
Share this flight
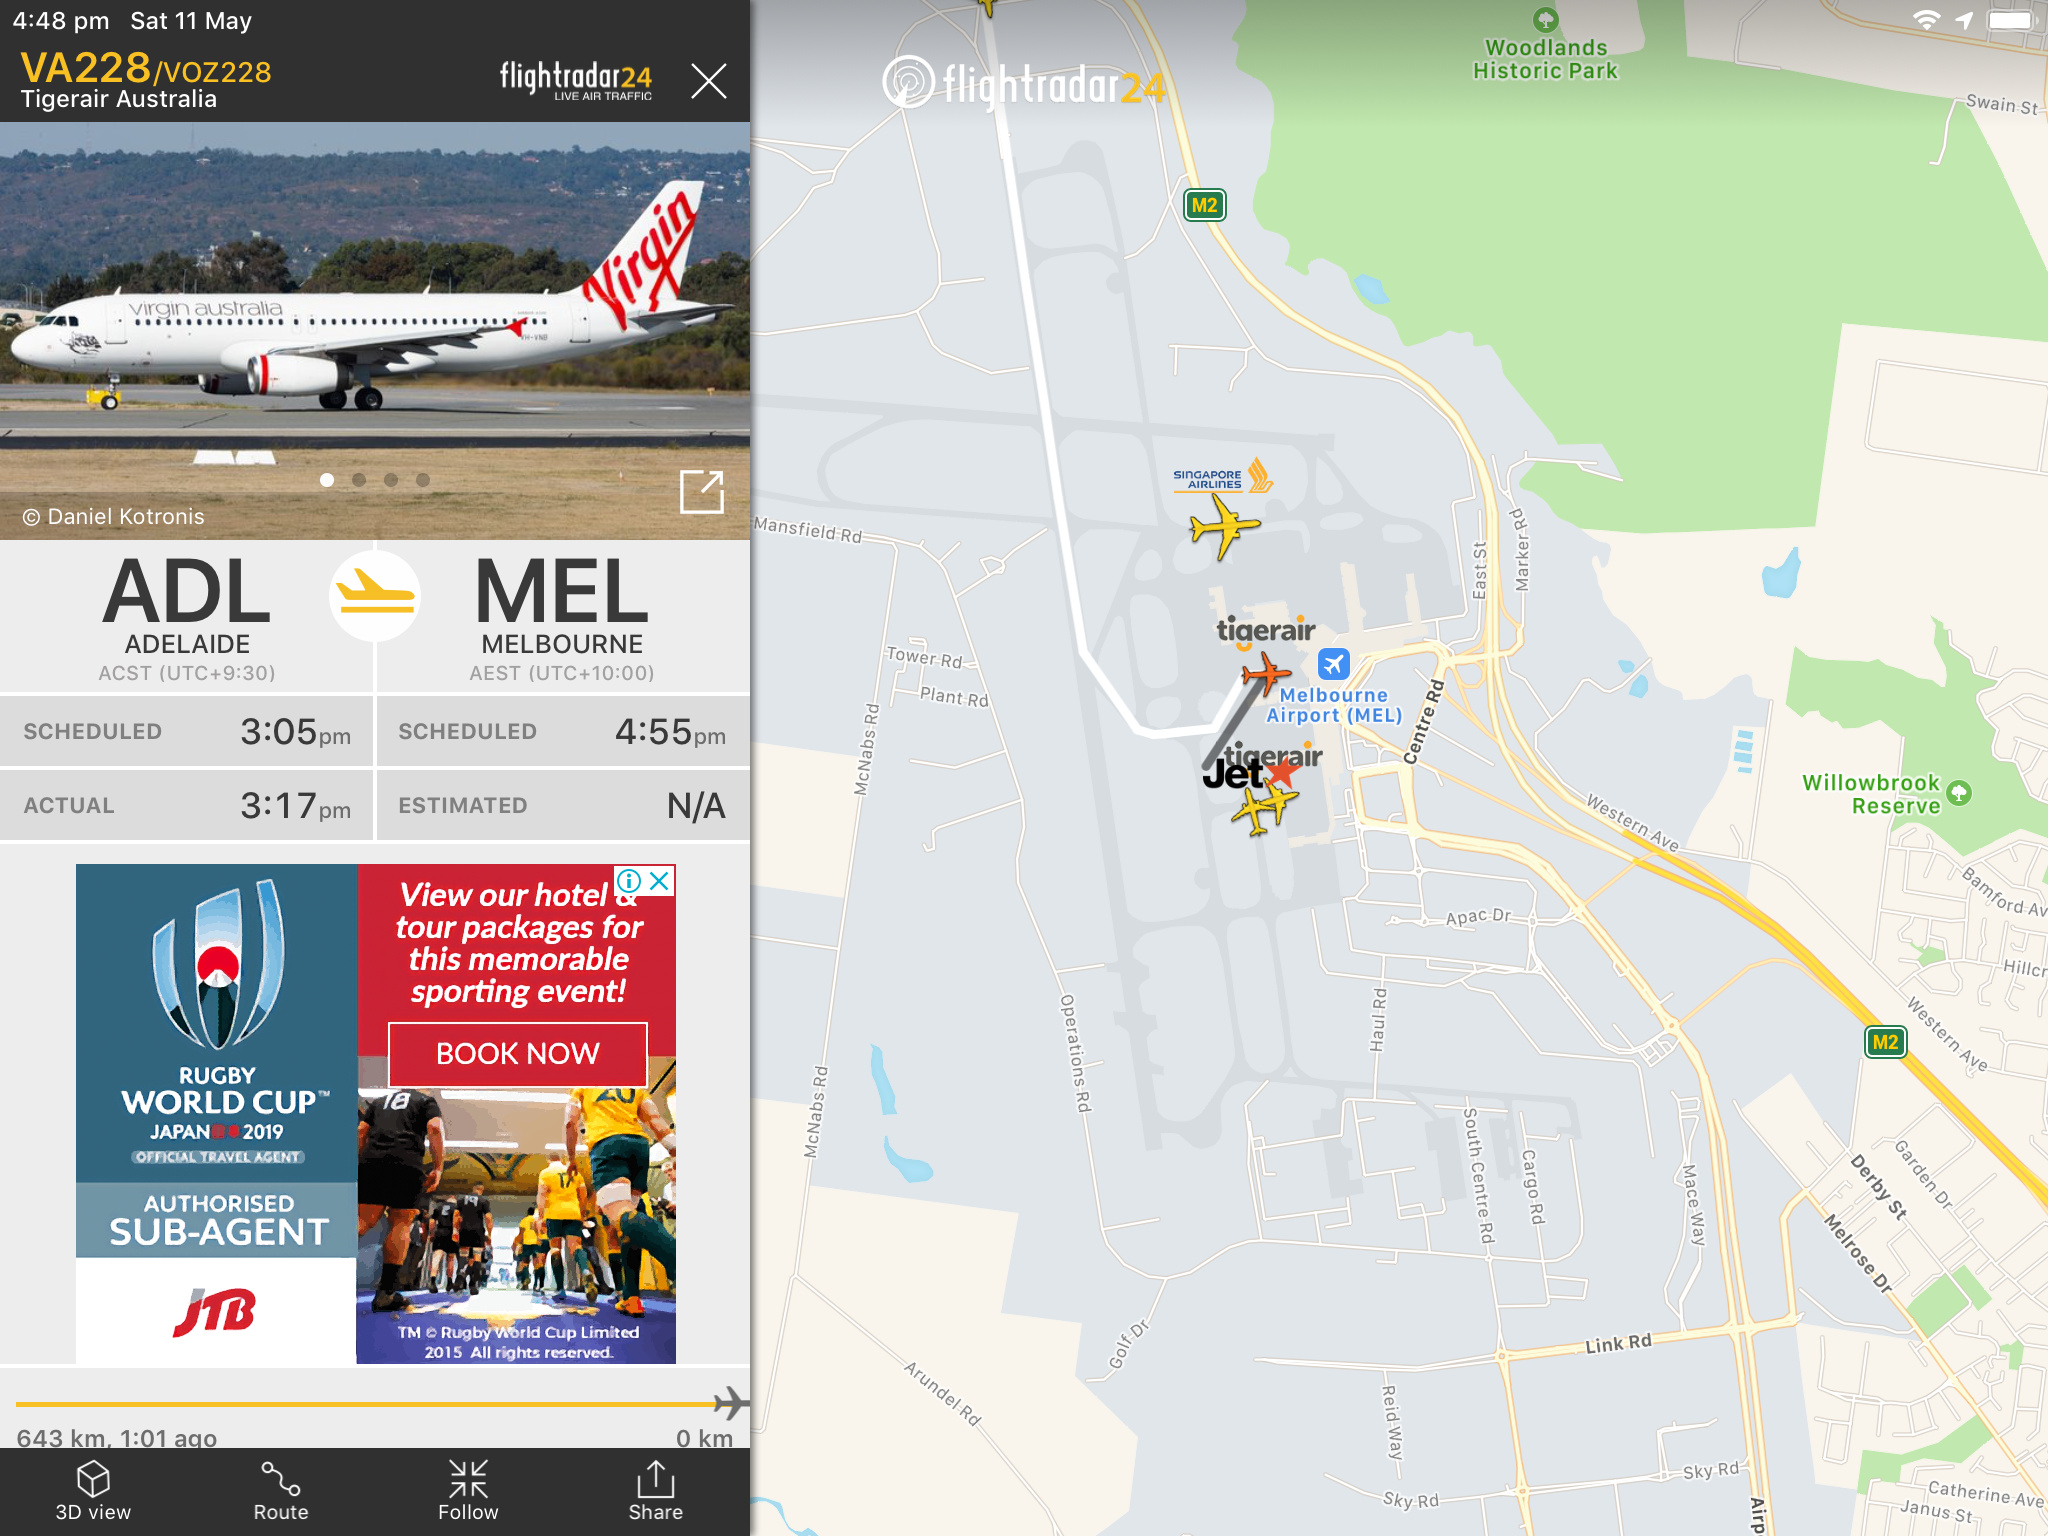click(x=656, y=1491)
